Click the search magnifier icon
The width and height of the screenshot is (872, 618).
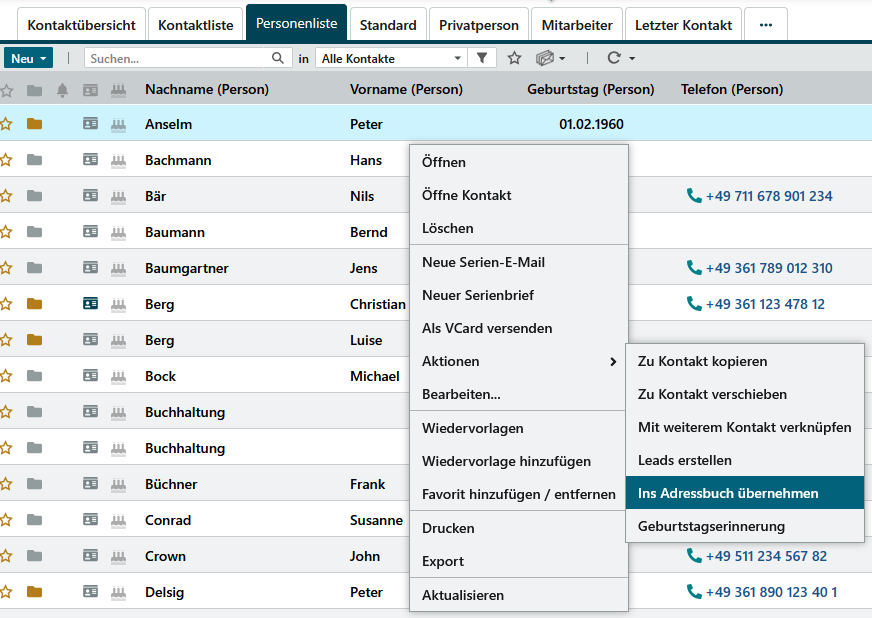tap(278, 59)
